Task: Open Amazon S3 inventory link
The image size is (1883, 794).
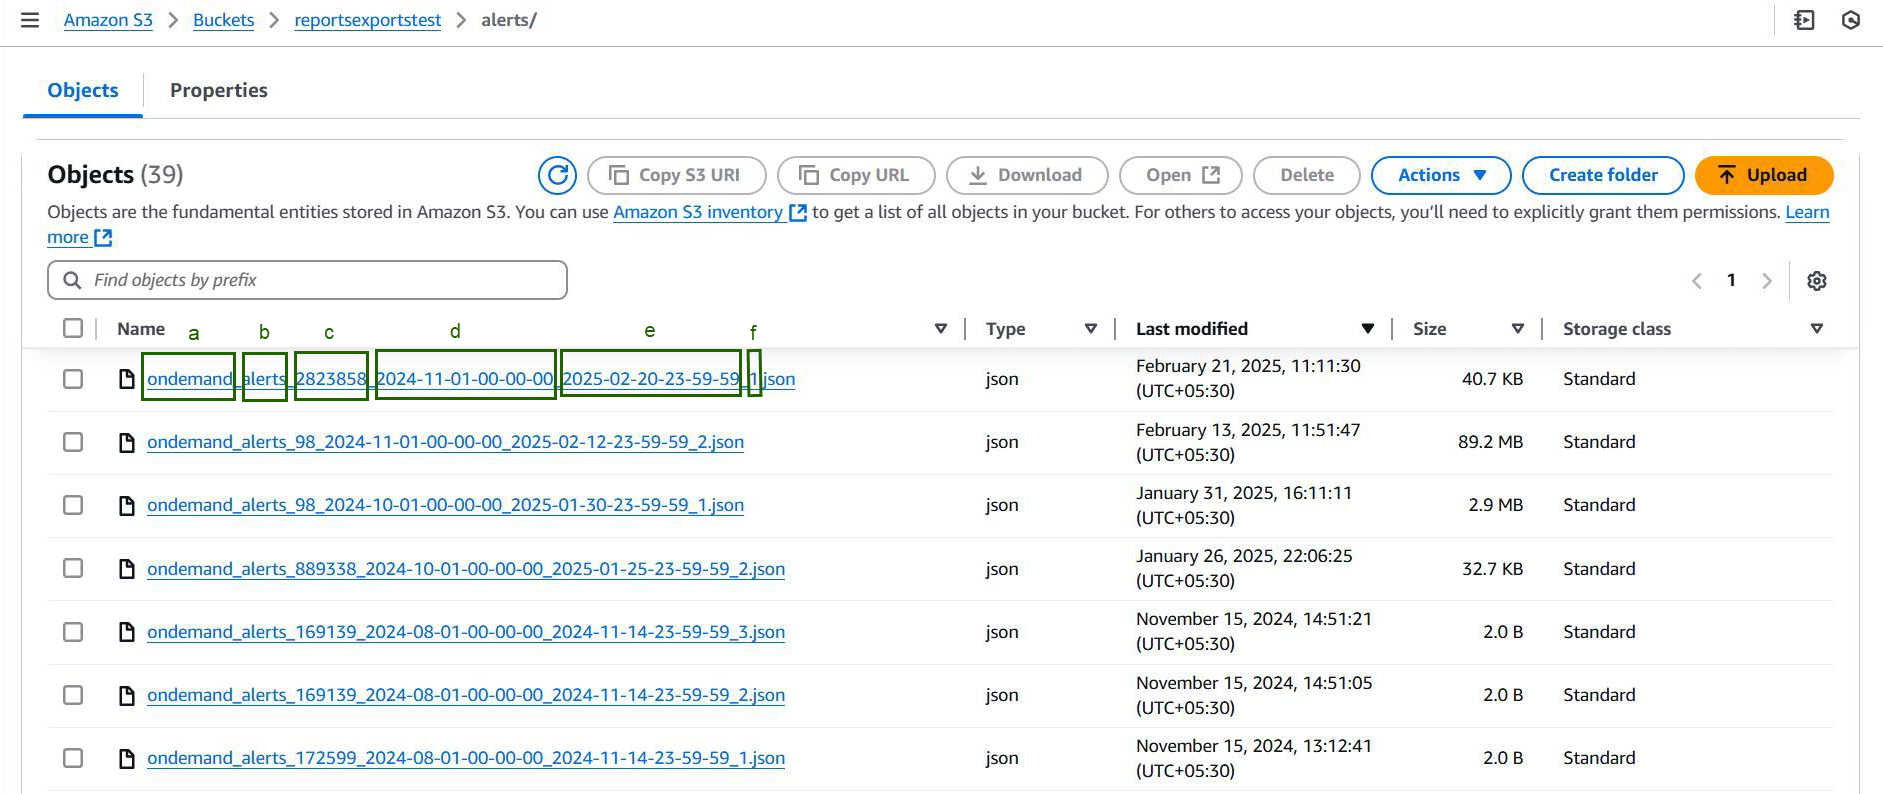Action: click(x=698, y=212)
